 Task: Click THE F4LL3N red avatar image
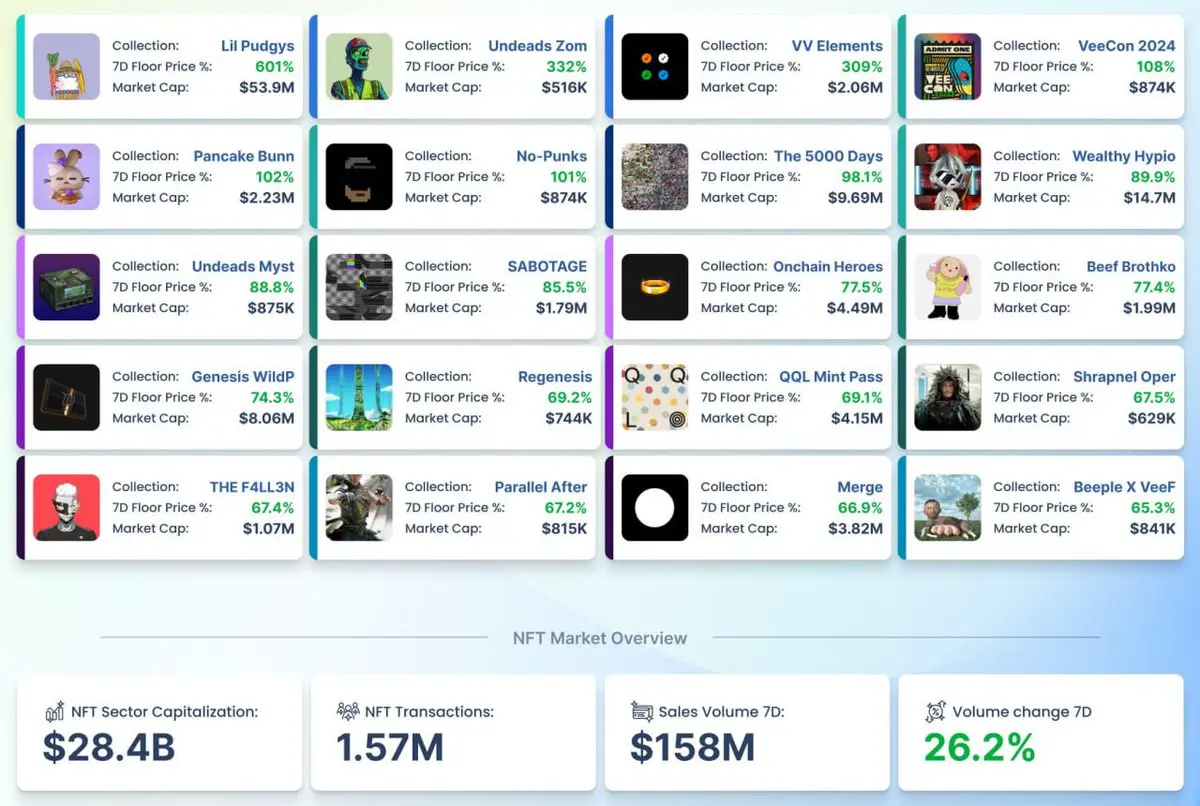click(x=66, y=508)
